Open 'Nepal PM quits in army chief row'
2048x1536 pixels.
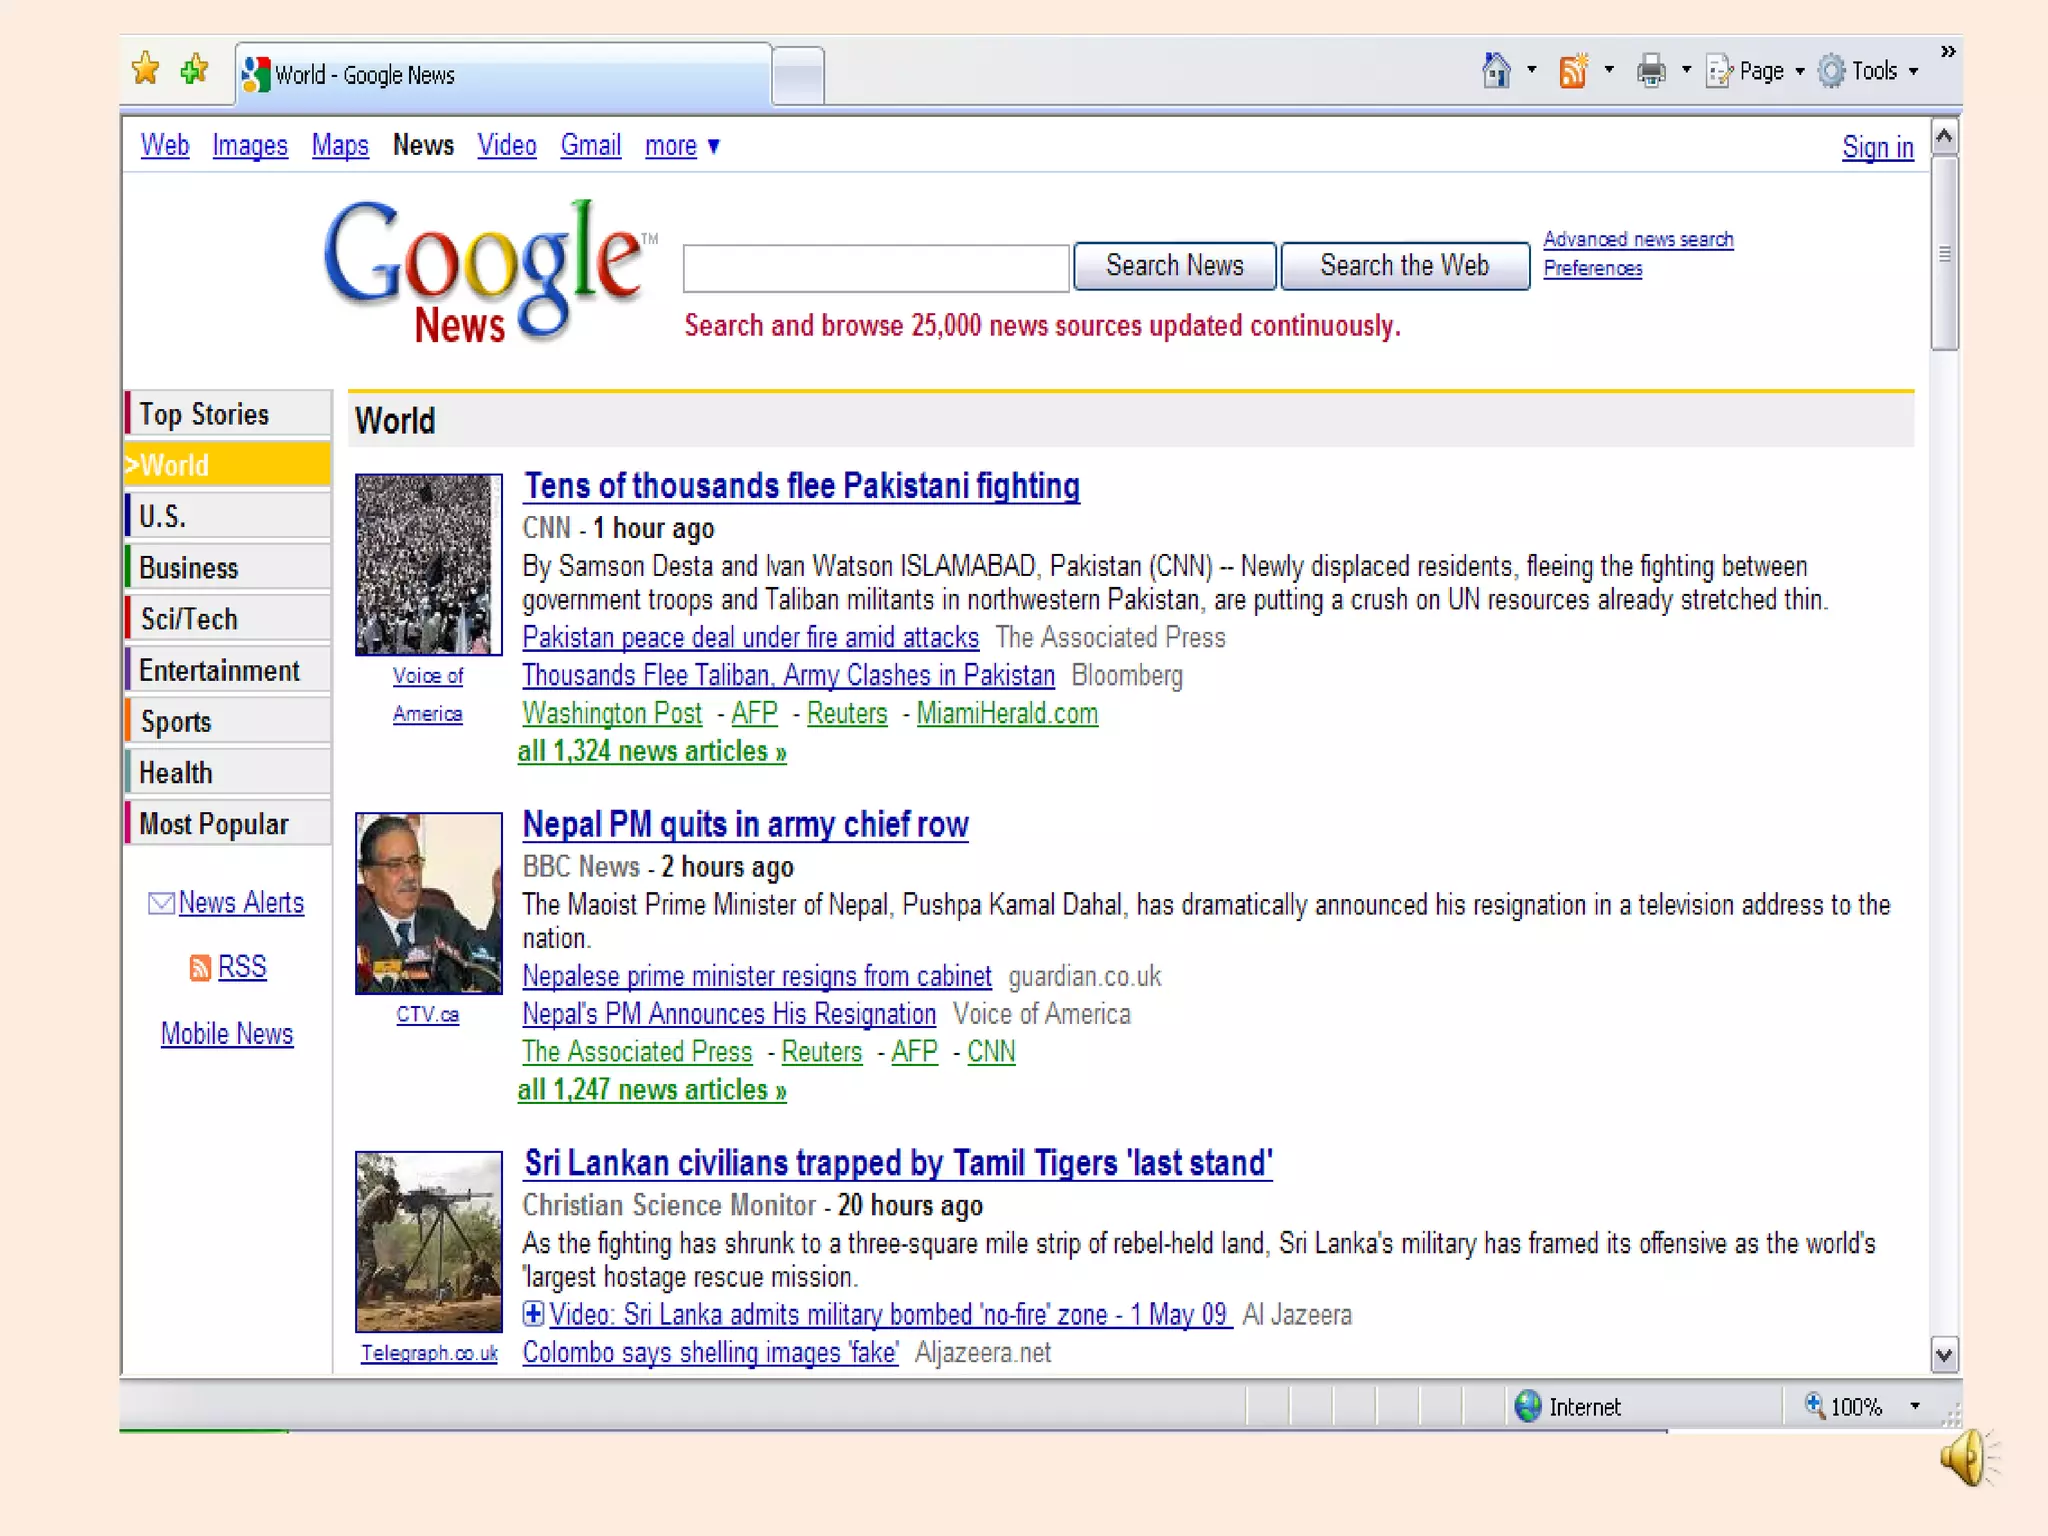tap(745, 824)
